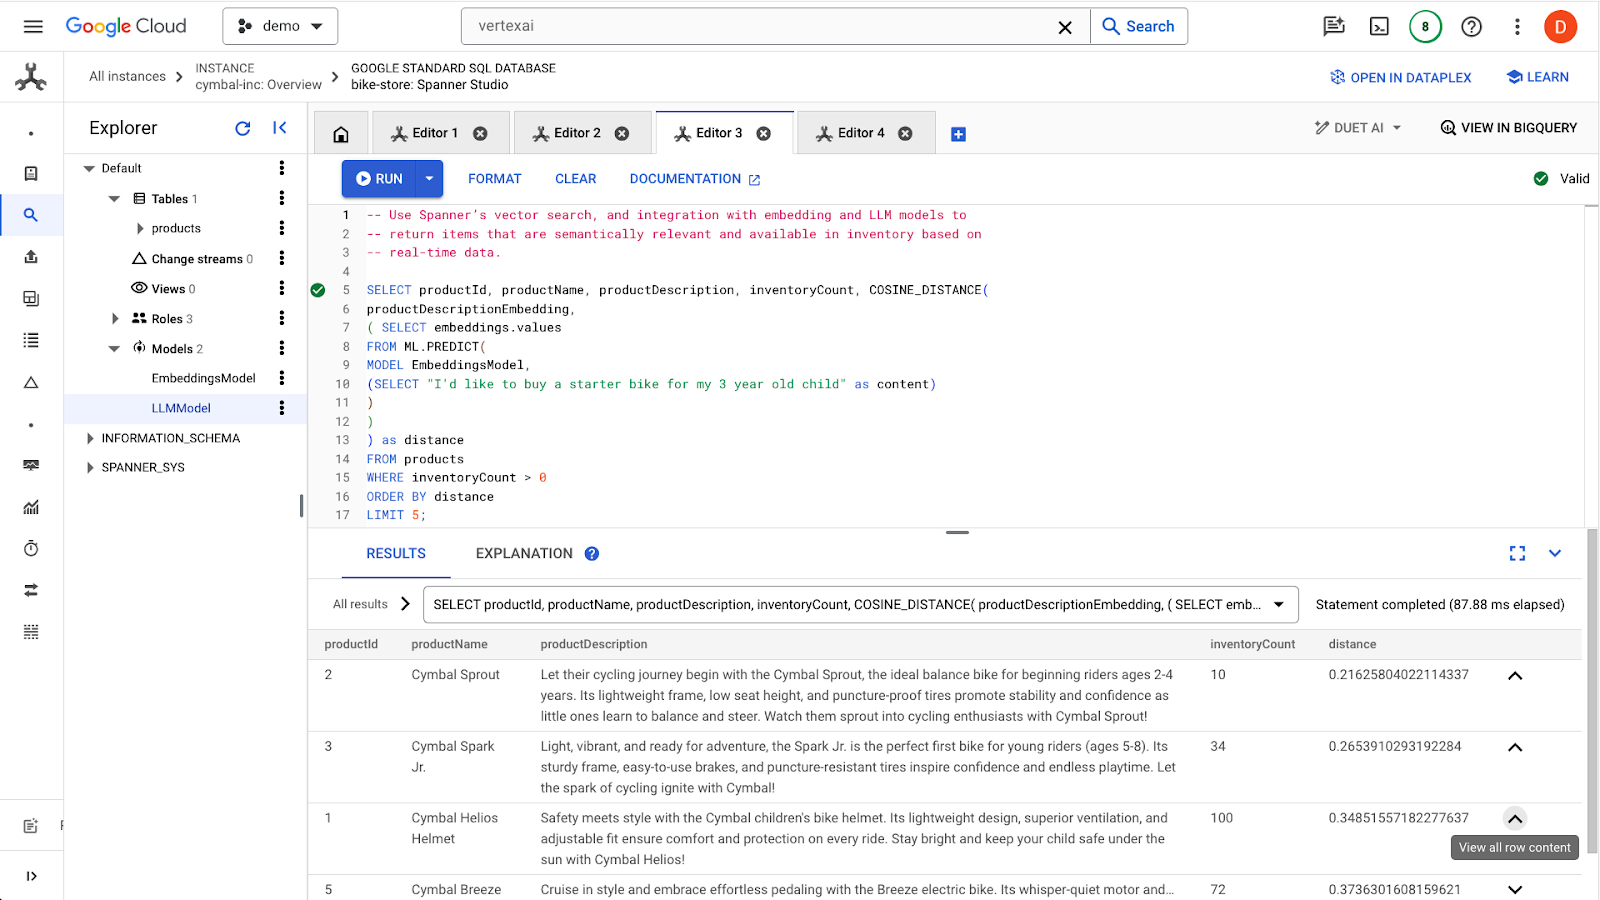Open the demo project selector dropdown

(280, 27)
